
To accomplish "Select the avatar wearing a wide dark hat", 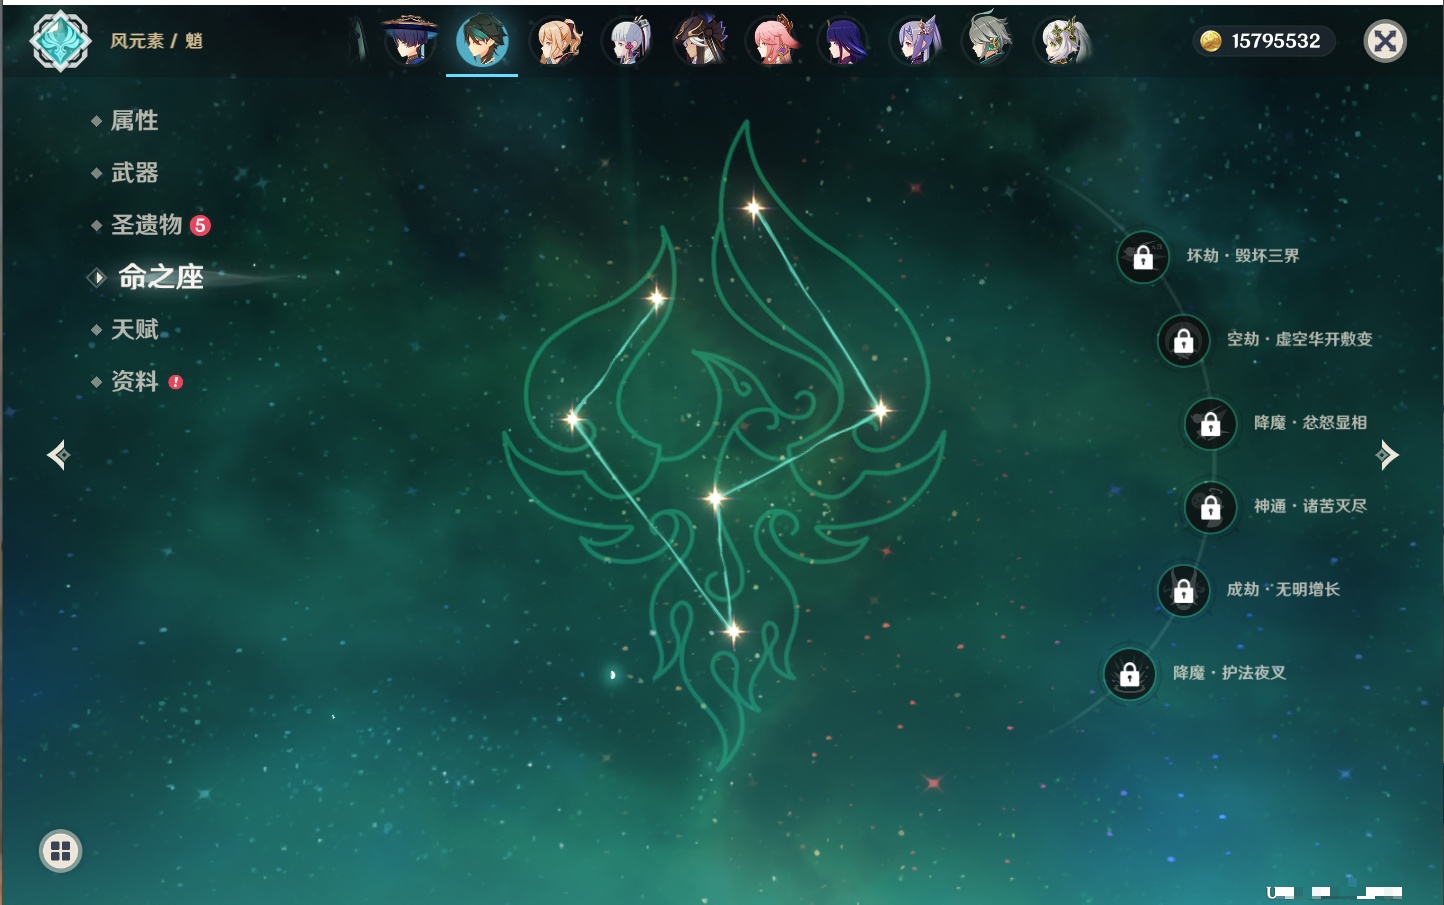I will pos(410,41).
